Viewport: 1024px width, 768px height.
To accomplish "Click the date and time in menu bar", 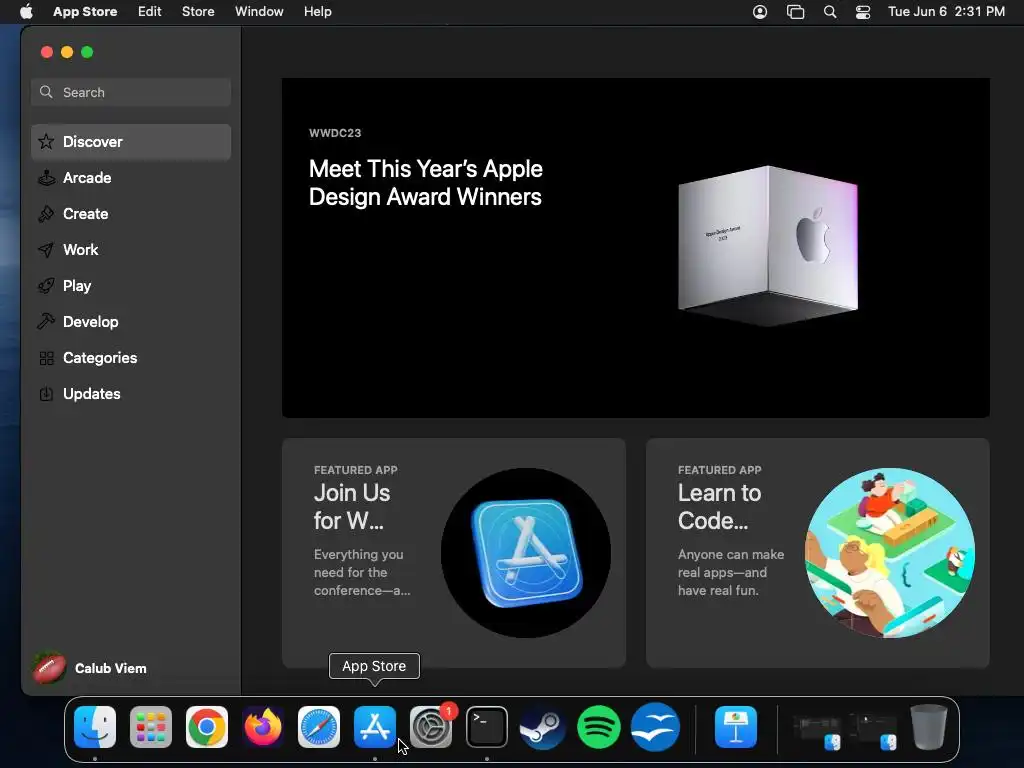I will [946, 12].
